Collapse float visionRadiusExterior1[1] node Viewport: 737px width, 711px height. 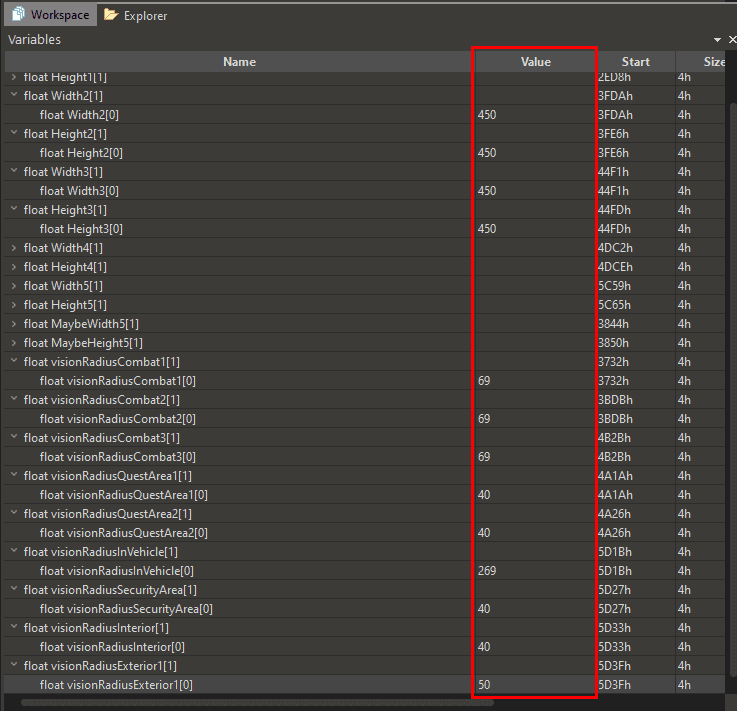14,665
